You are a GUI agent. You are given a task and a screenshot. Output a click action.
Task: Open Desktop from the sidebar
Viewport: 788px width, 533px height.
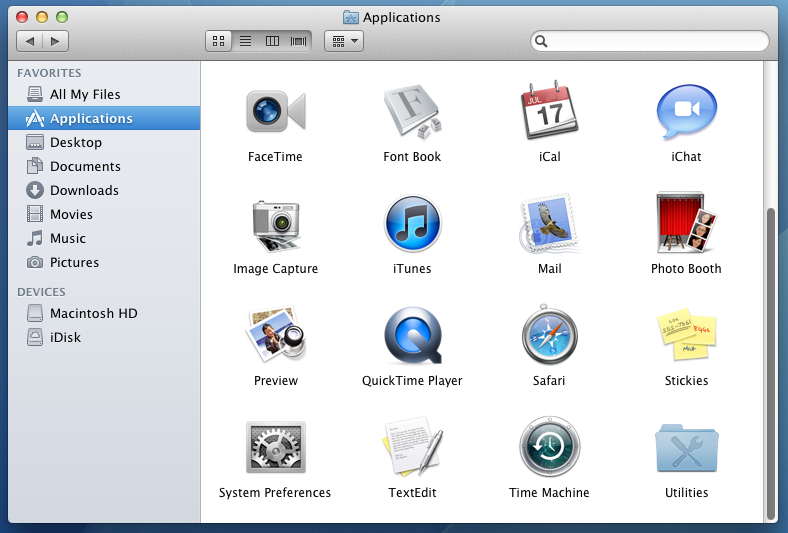pyautogui.click(x=104, y=143)
